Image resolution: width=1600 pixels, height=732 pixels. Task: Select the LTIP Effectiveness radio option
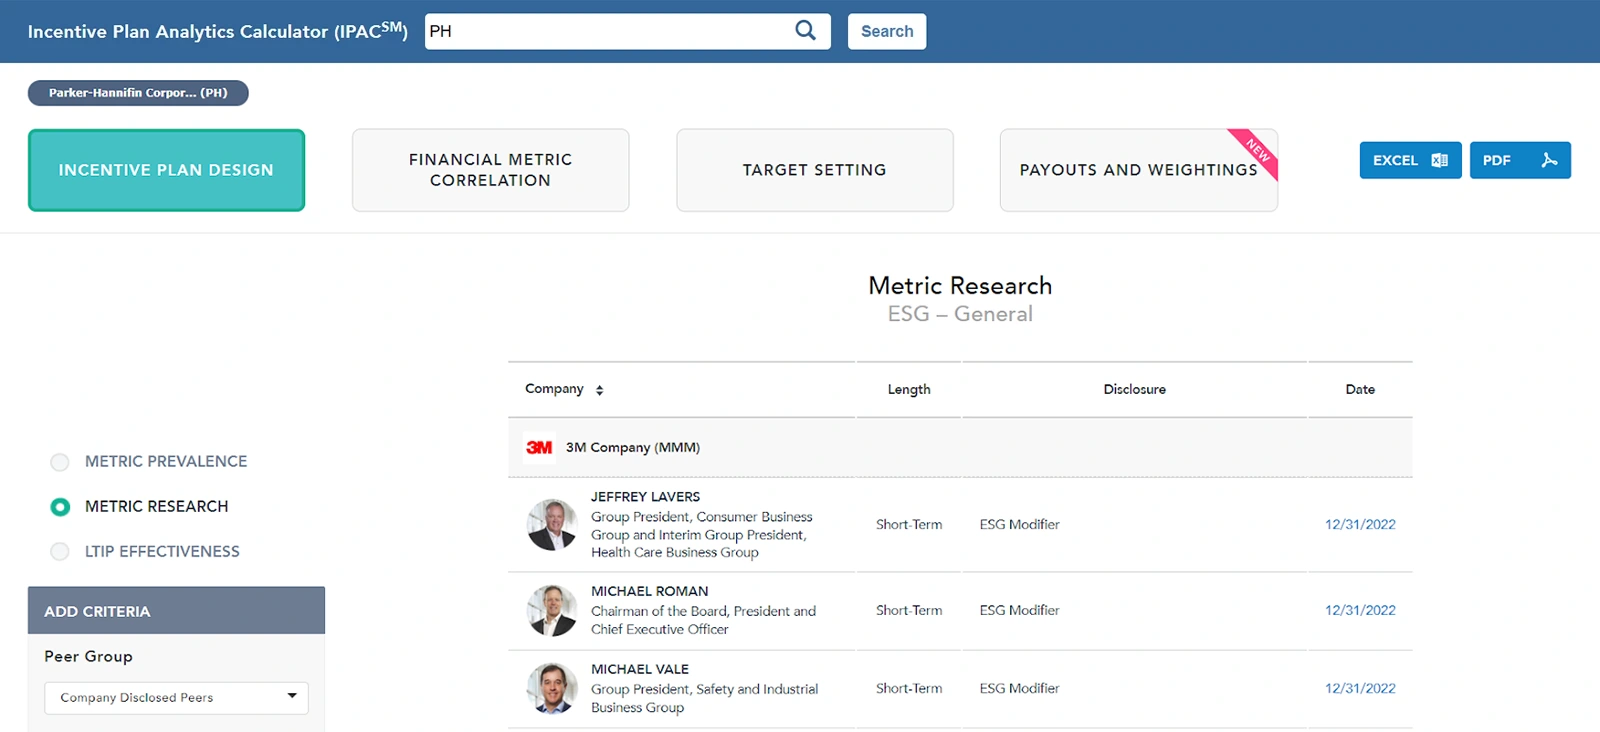[x=60, y=552]
